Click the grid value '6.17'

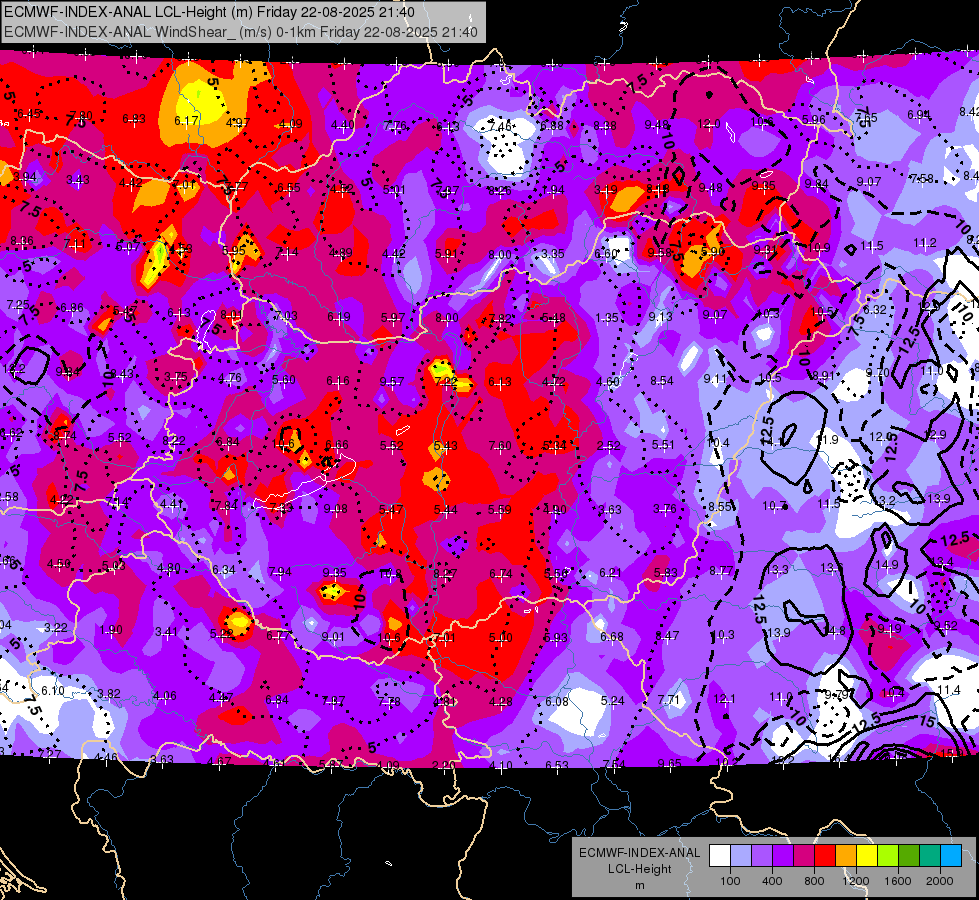186,121
